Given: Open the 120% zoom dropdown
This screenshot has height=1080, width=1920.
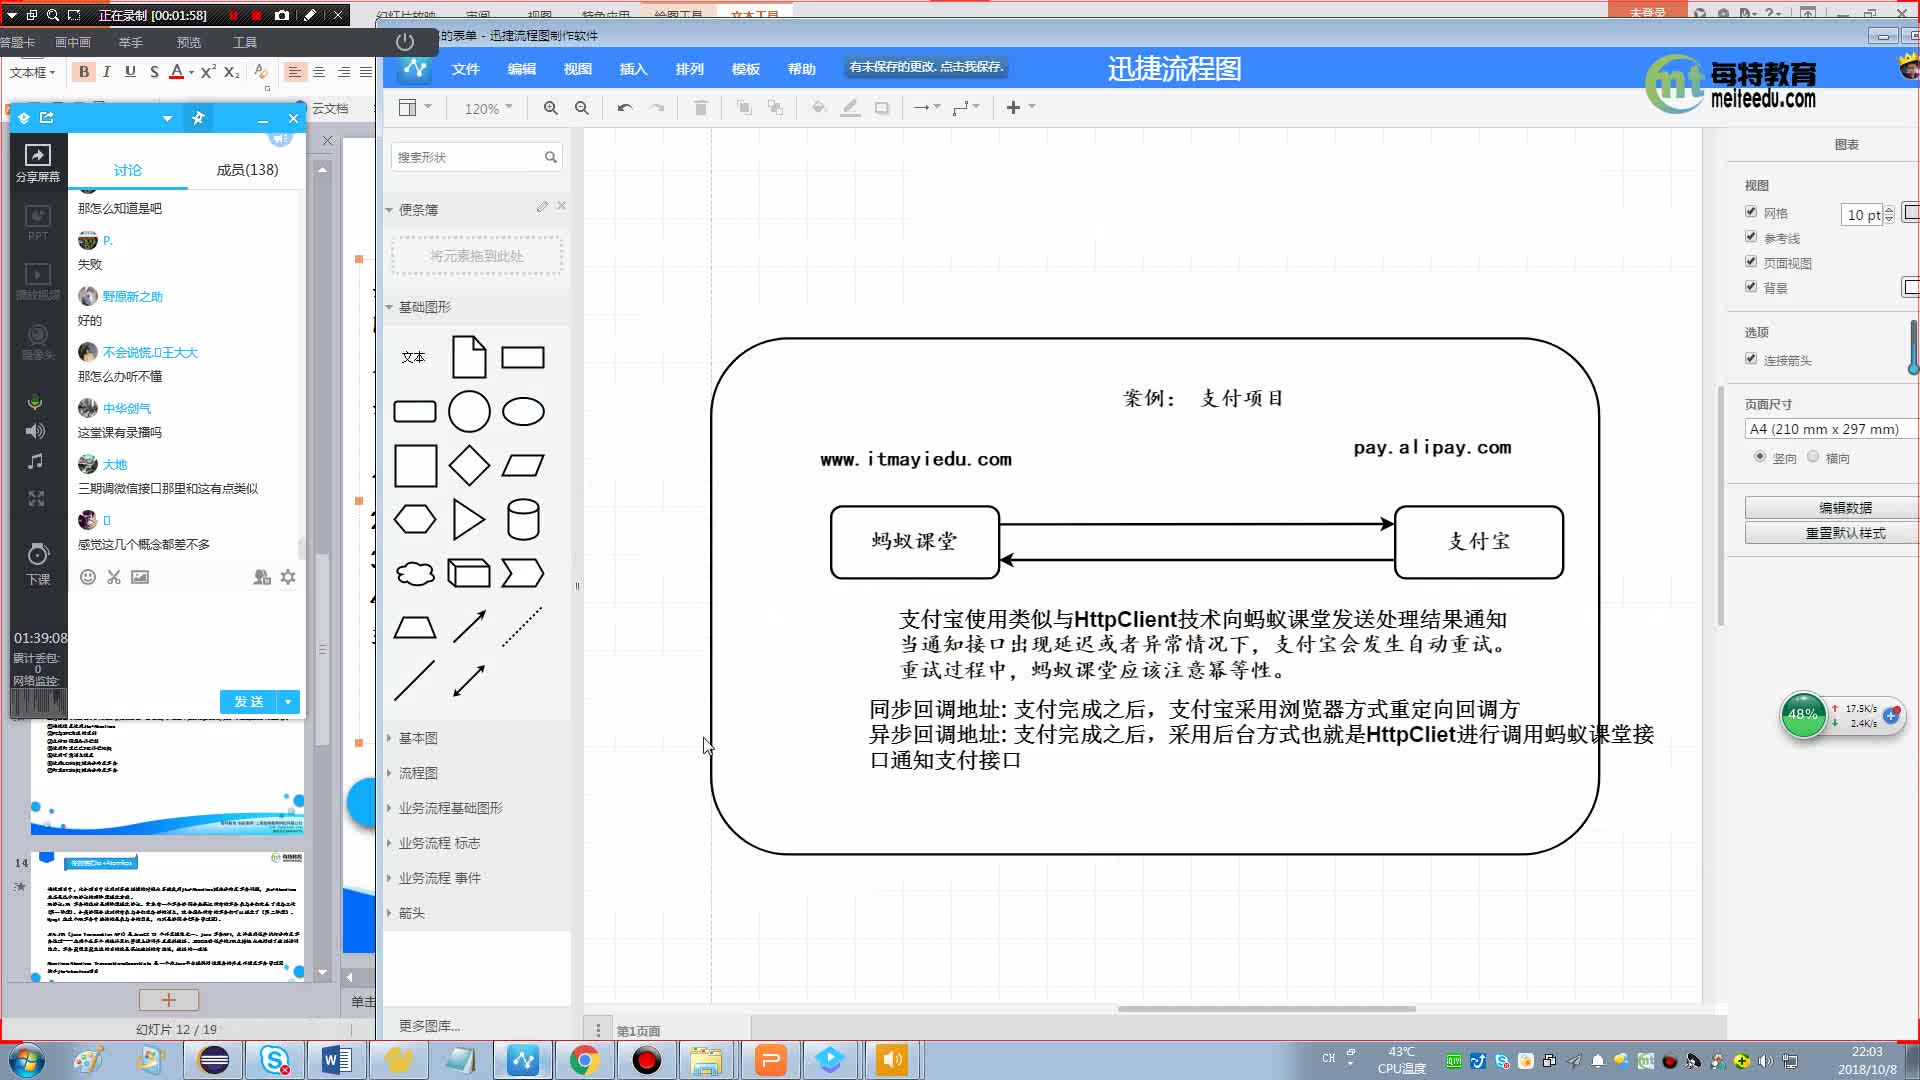Looking at the screenshot, I should 488,108.
